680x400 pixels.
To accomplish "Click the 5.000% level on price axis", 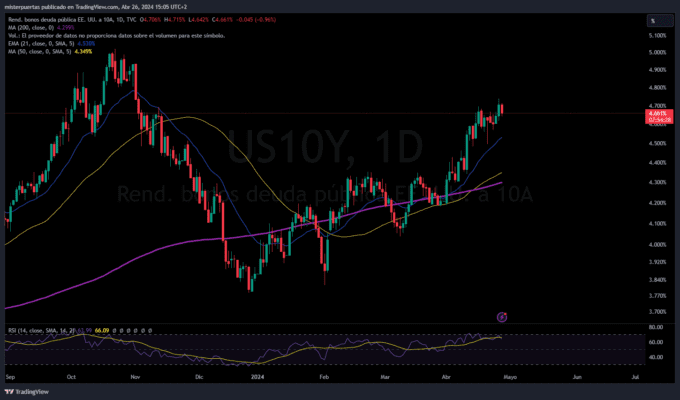I will click(657, 52).
